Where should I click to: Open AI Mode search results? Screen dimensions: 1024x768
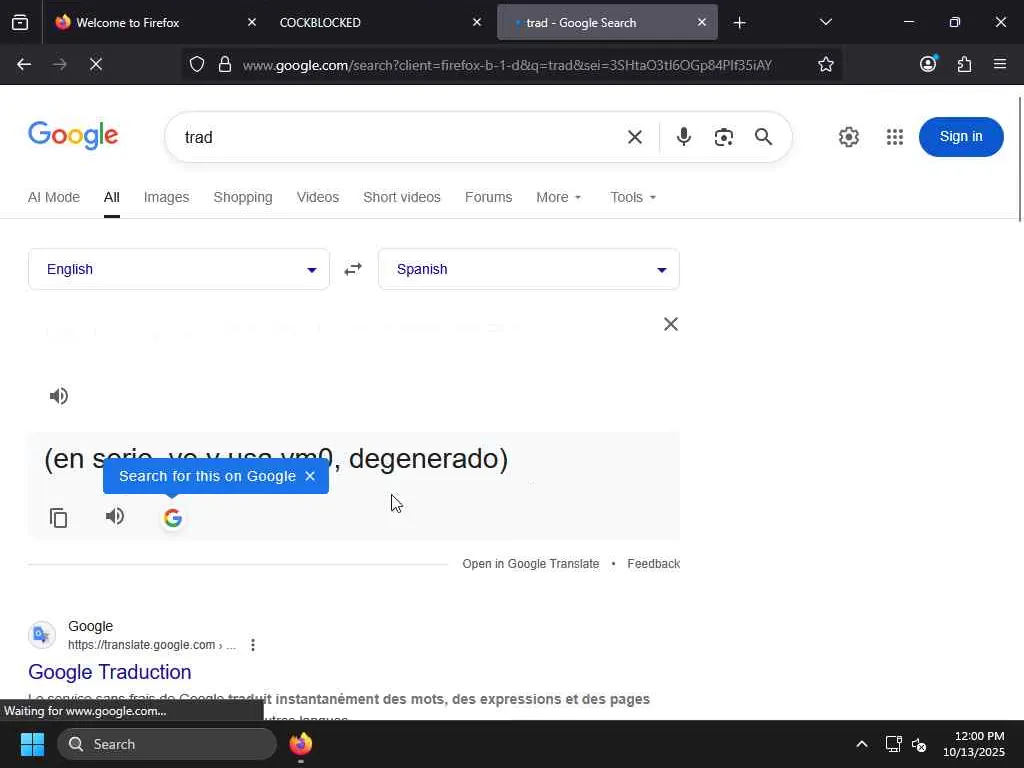click(x=54, y=197)
